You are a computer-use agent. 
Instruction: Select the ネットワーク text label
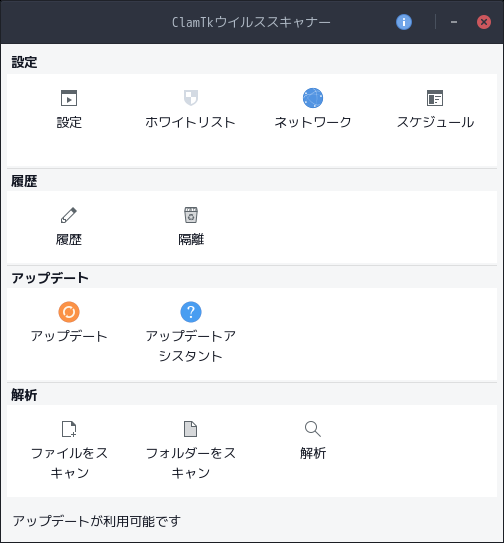pyautogui.click(x=313, y=122)
